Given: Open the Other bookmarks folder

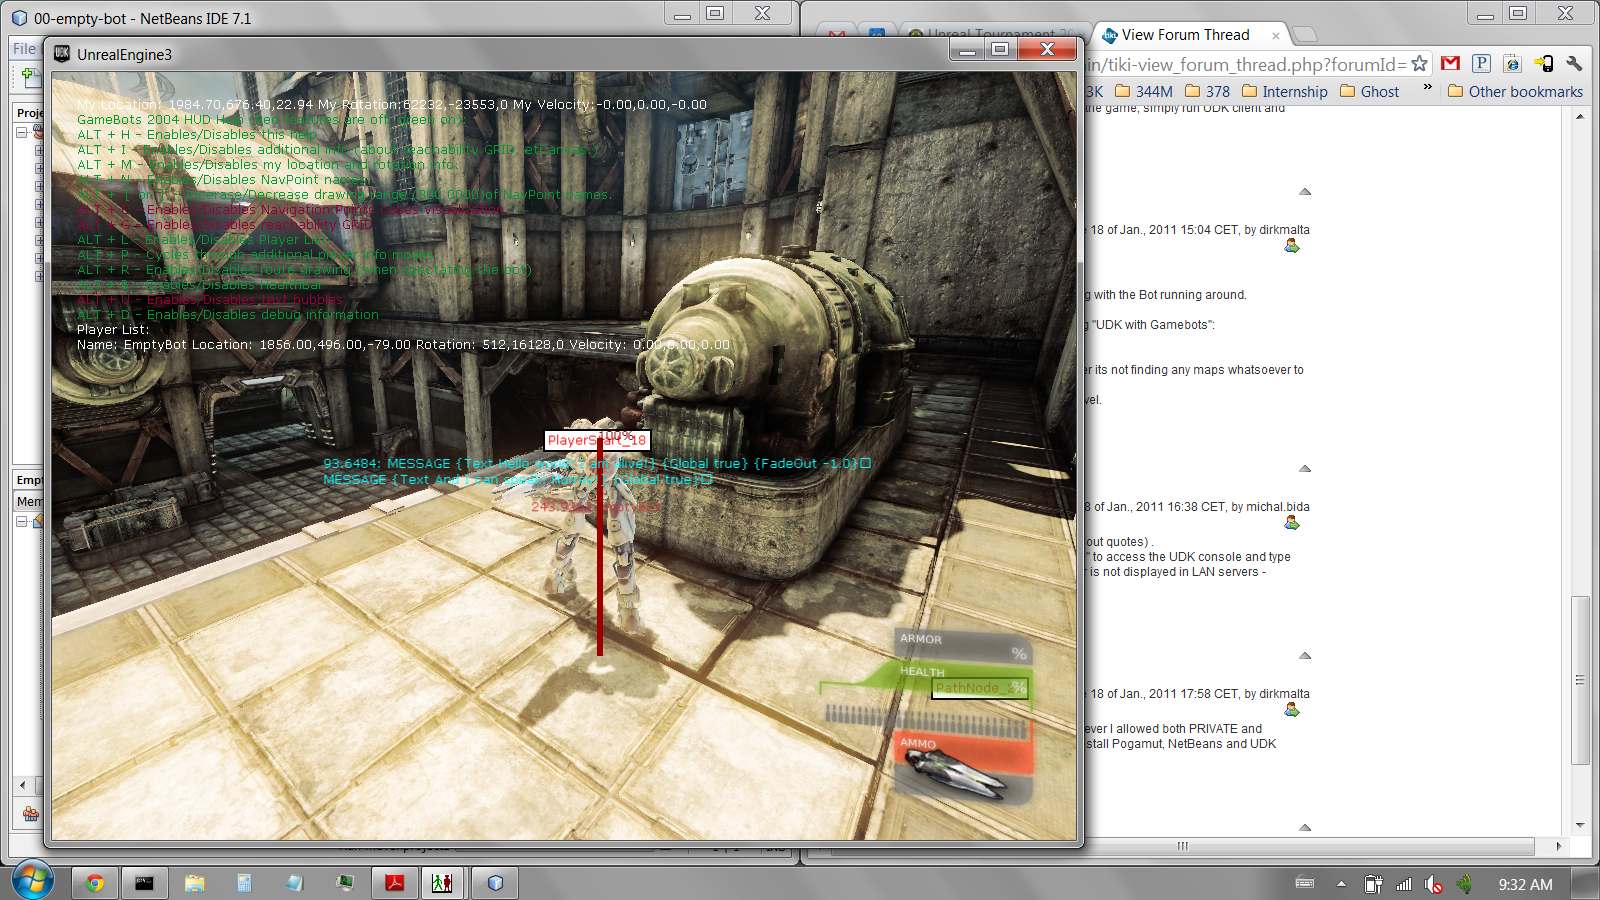Looking at the screenshot, I should coord(1515,91).
